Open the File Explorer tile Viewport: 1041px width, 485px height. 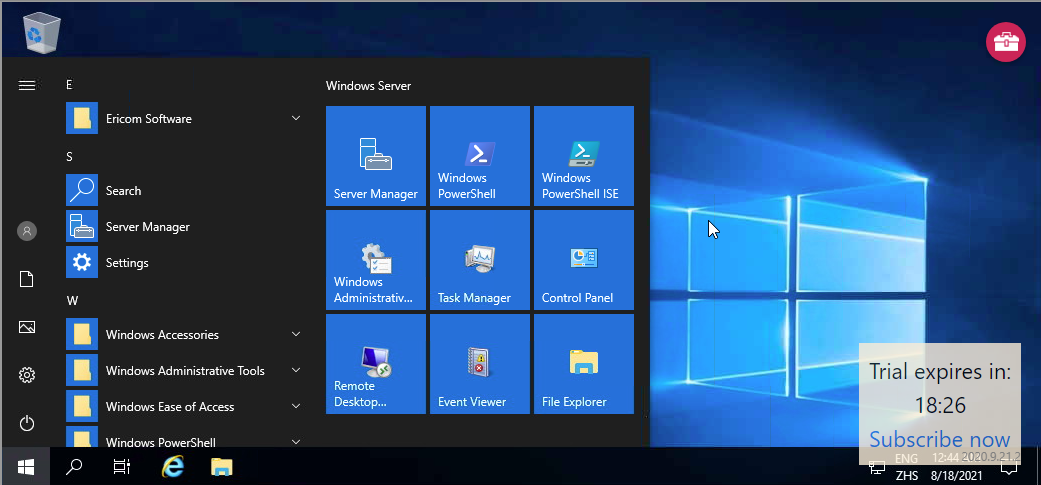pyautogui.click(x=584, y=364)
